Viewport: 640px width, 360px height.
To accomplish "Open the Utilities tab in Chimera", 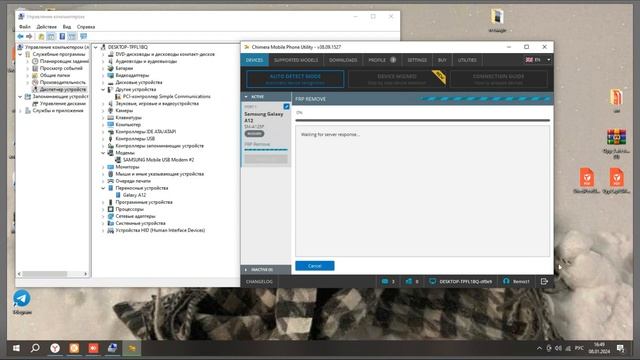I will point(467,60).
